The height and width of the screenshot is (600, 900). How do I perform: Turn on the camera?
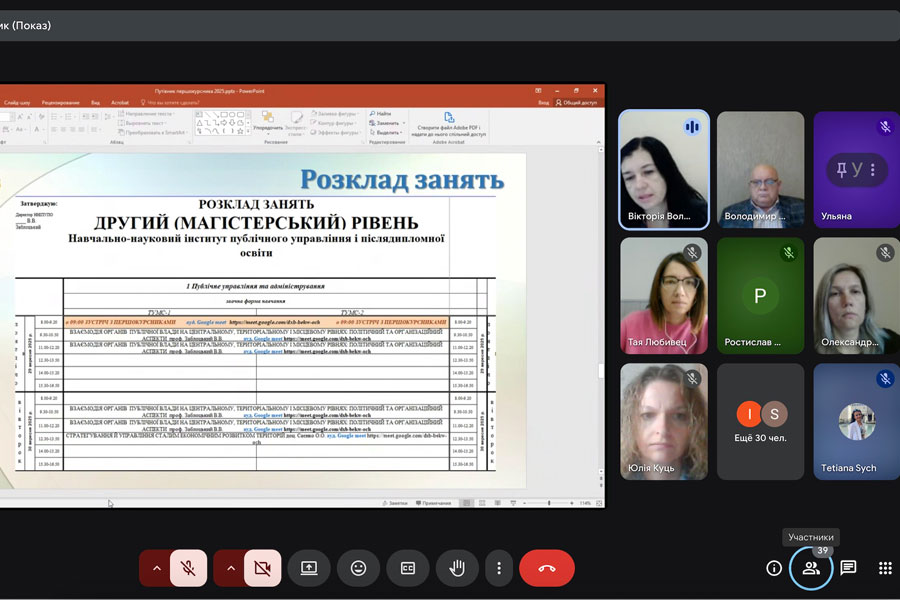tap(262, 568)
